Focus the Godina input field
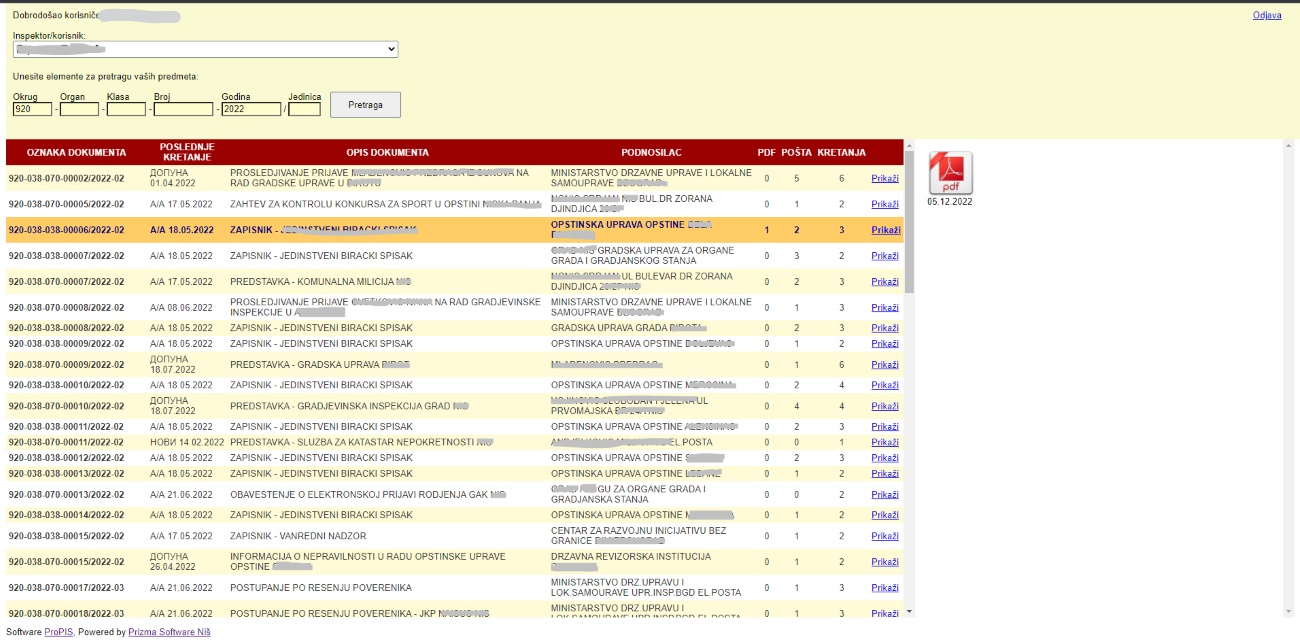1300x640 pixels. tap(251, 109)
